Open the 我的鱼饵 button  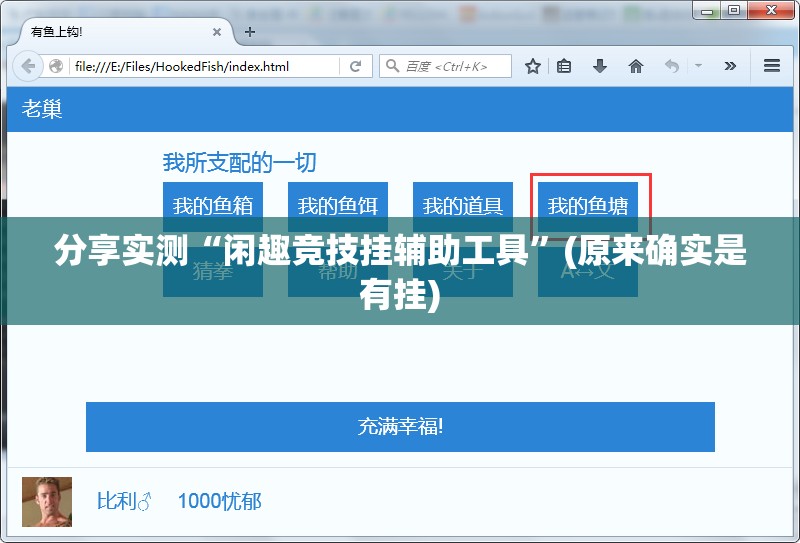coord(338,204)
